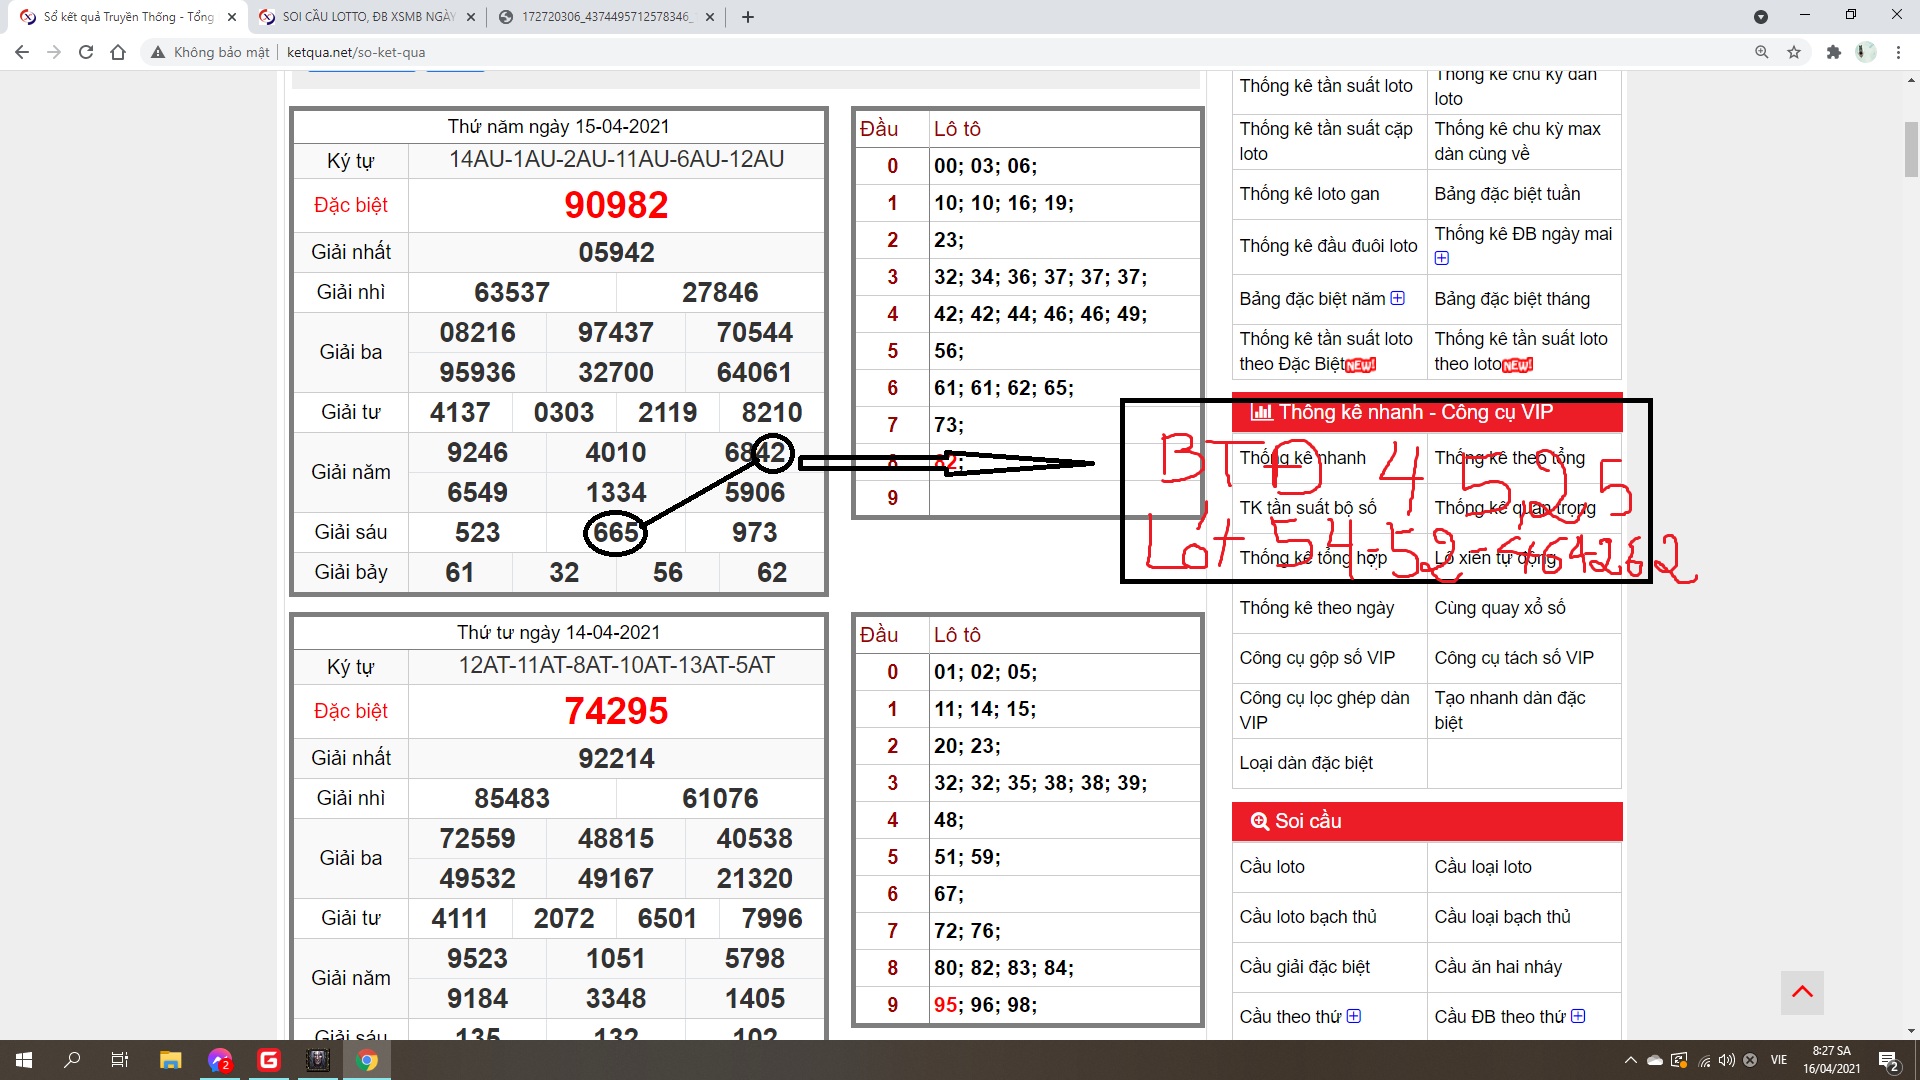The image size is (1920, 1080).
Task: Open 'Cầu loại loto' link
Action: (1483, 867)
